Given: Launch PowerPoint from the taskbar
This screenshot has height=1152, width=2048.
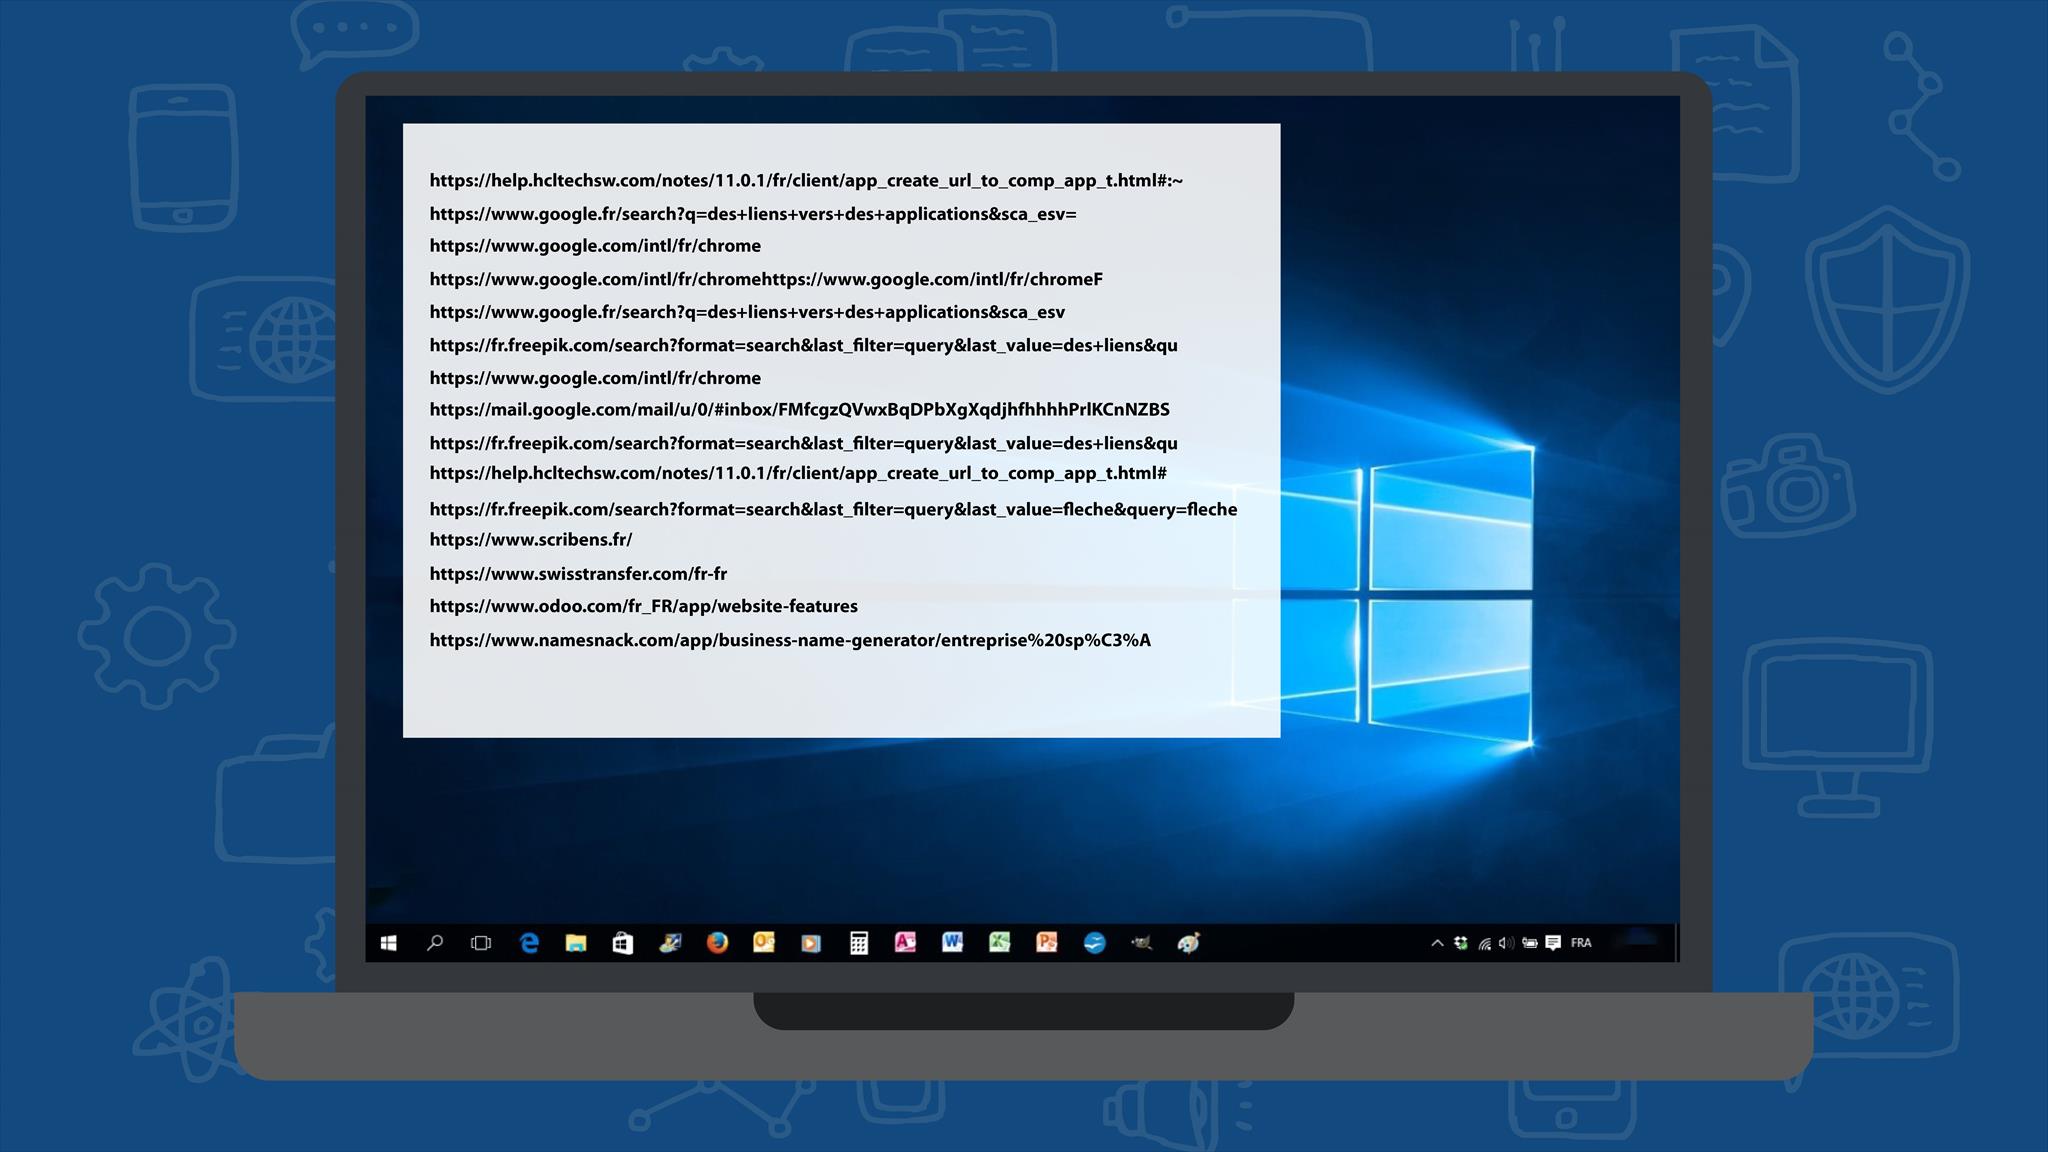Looking at the screenshot, I should 1047,943.
